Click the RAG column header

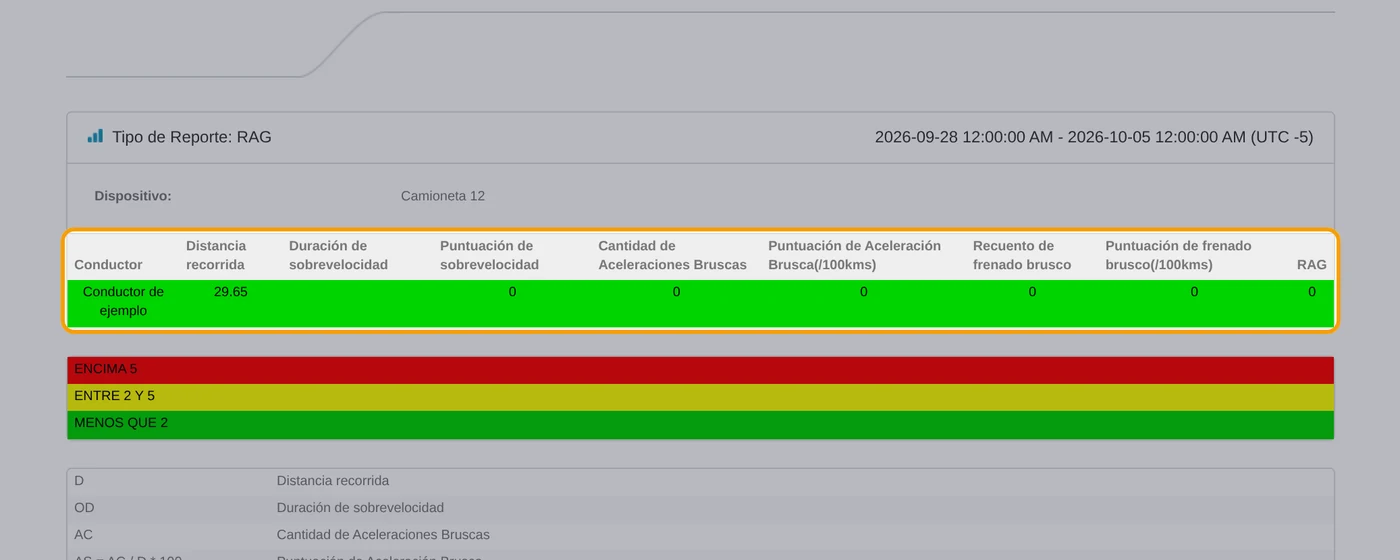point(1311,265)
